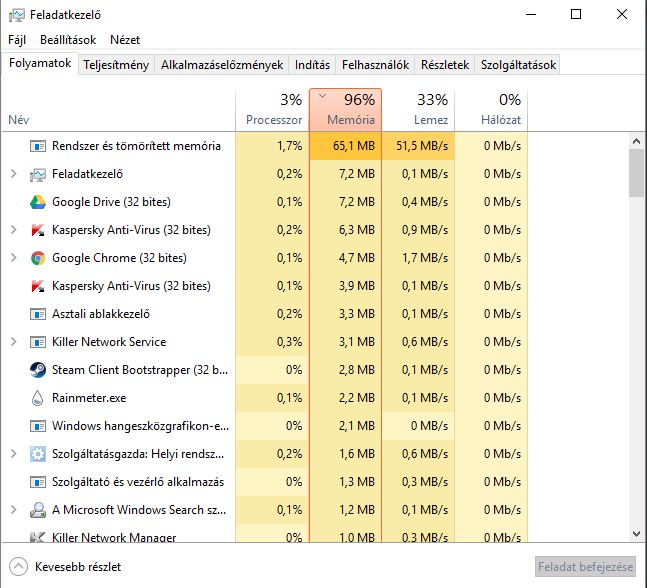Click the 1,7 MB/s disk value for Chrome
647x588 pixels.
[425, 258]
